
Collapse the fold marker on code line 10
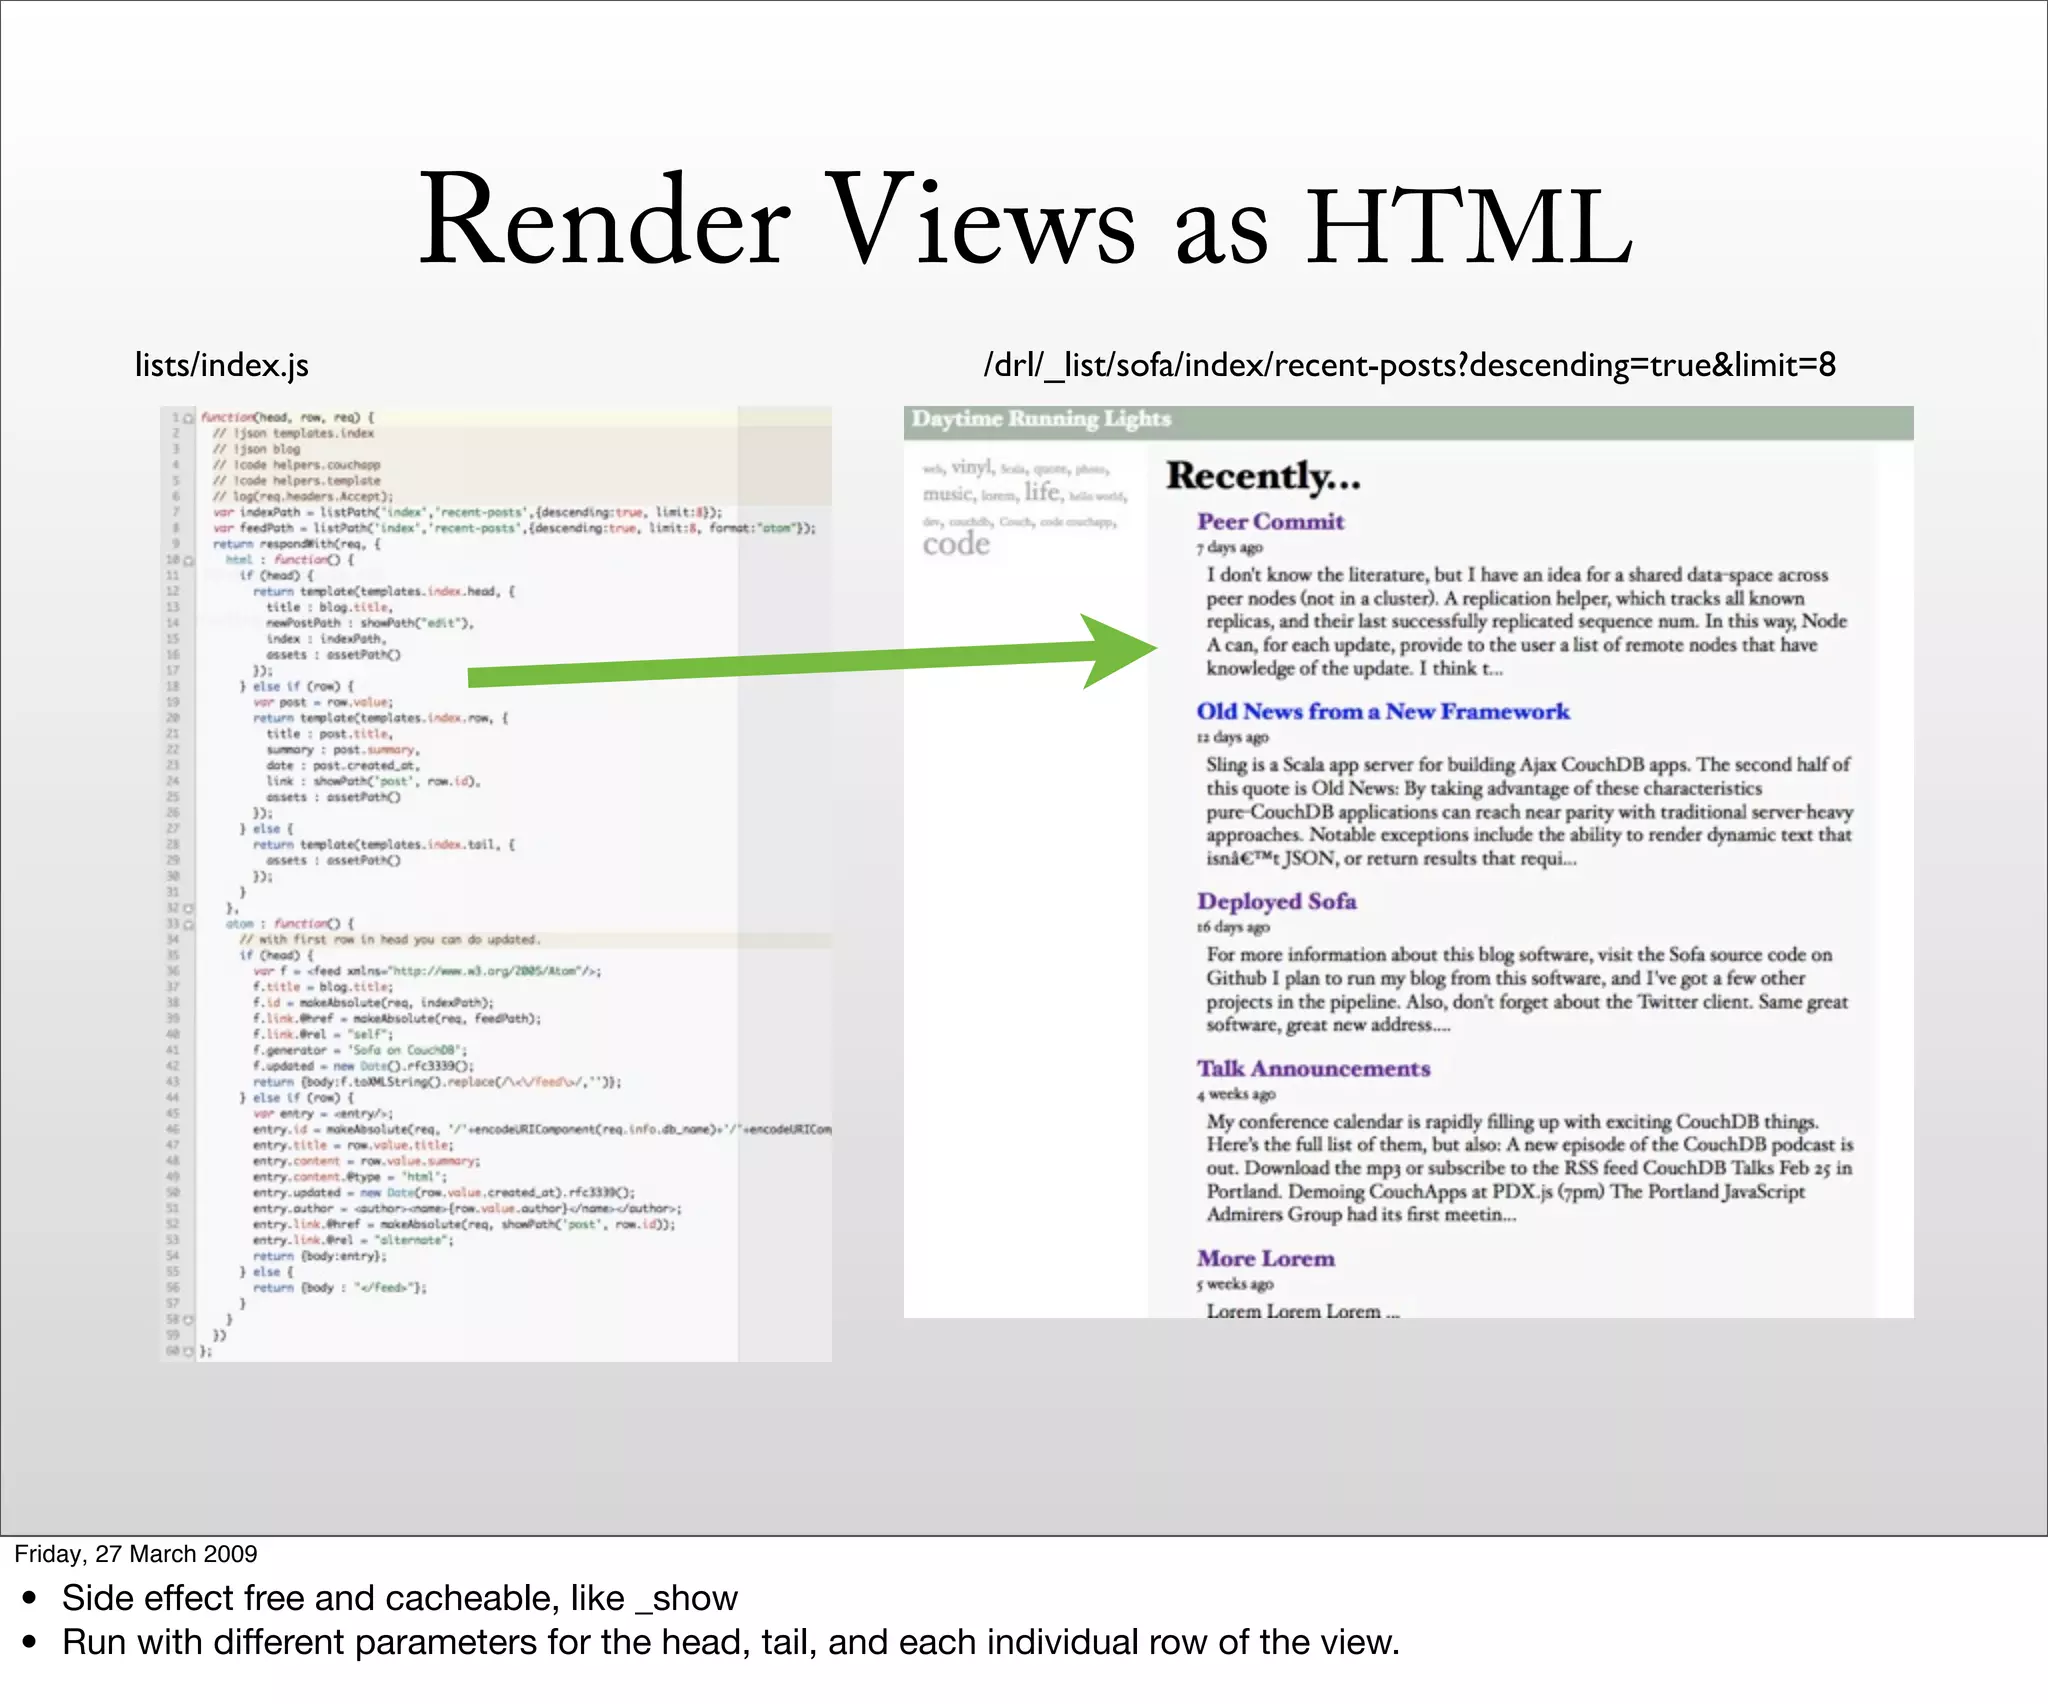(x=188, y=560)
